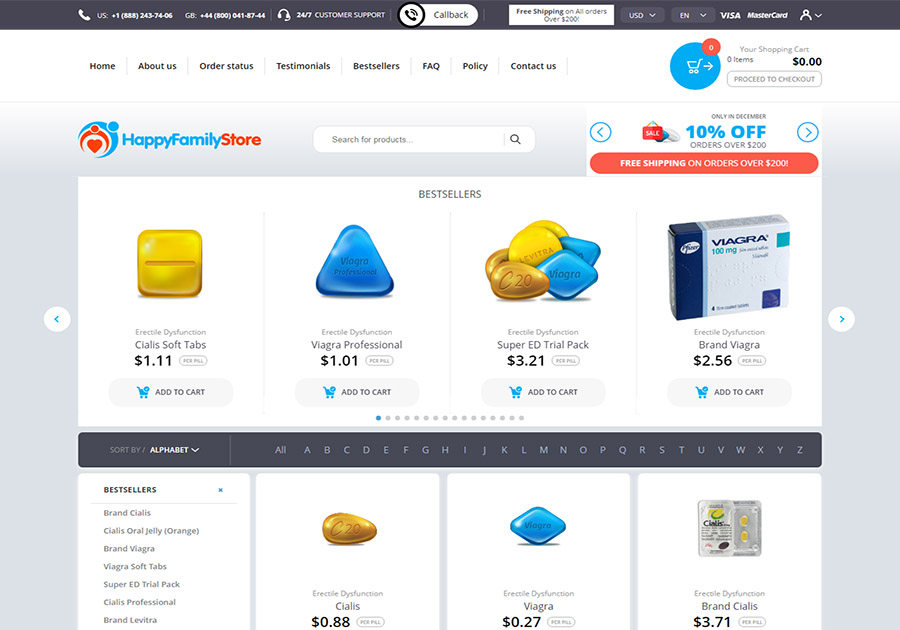
Task: Filter products by letter Z
Action: (800, 450)
